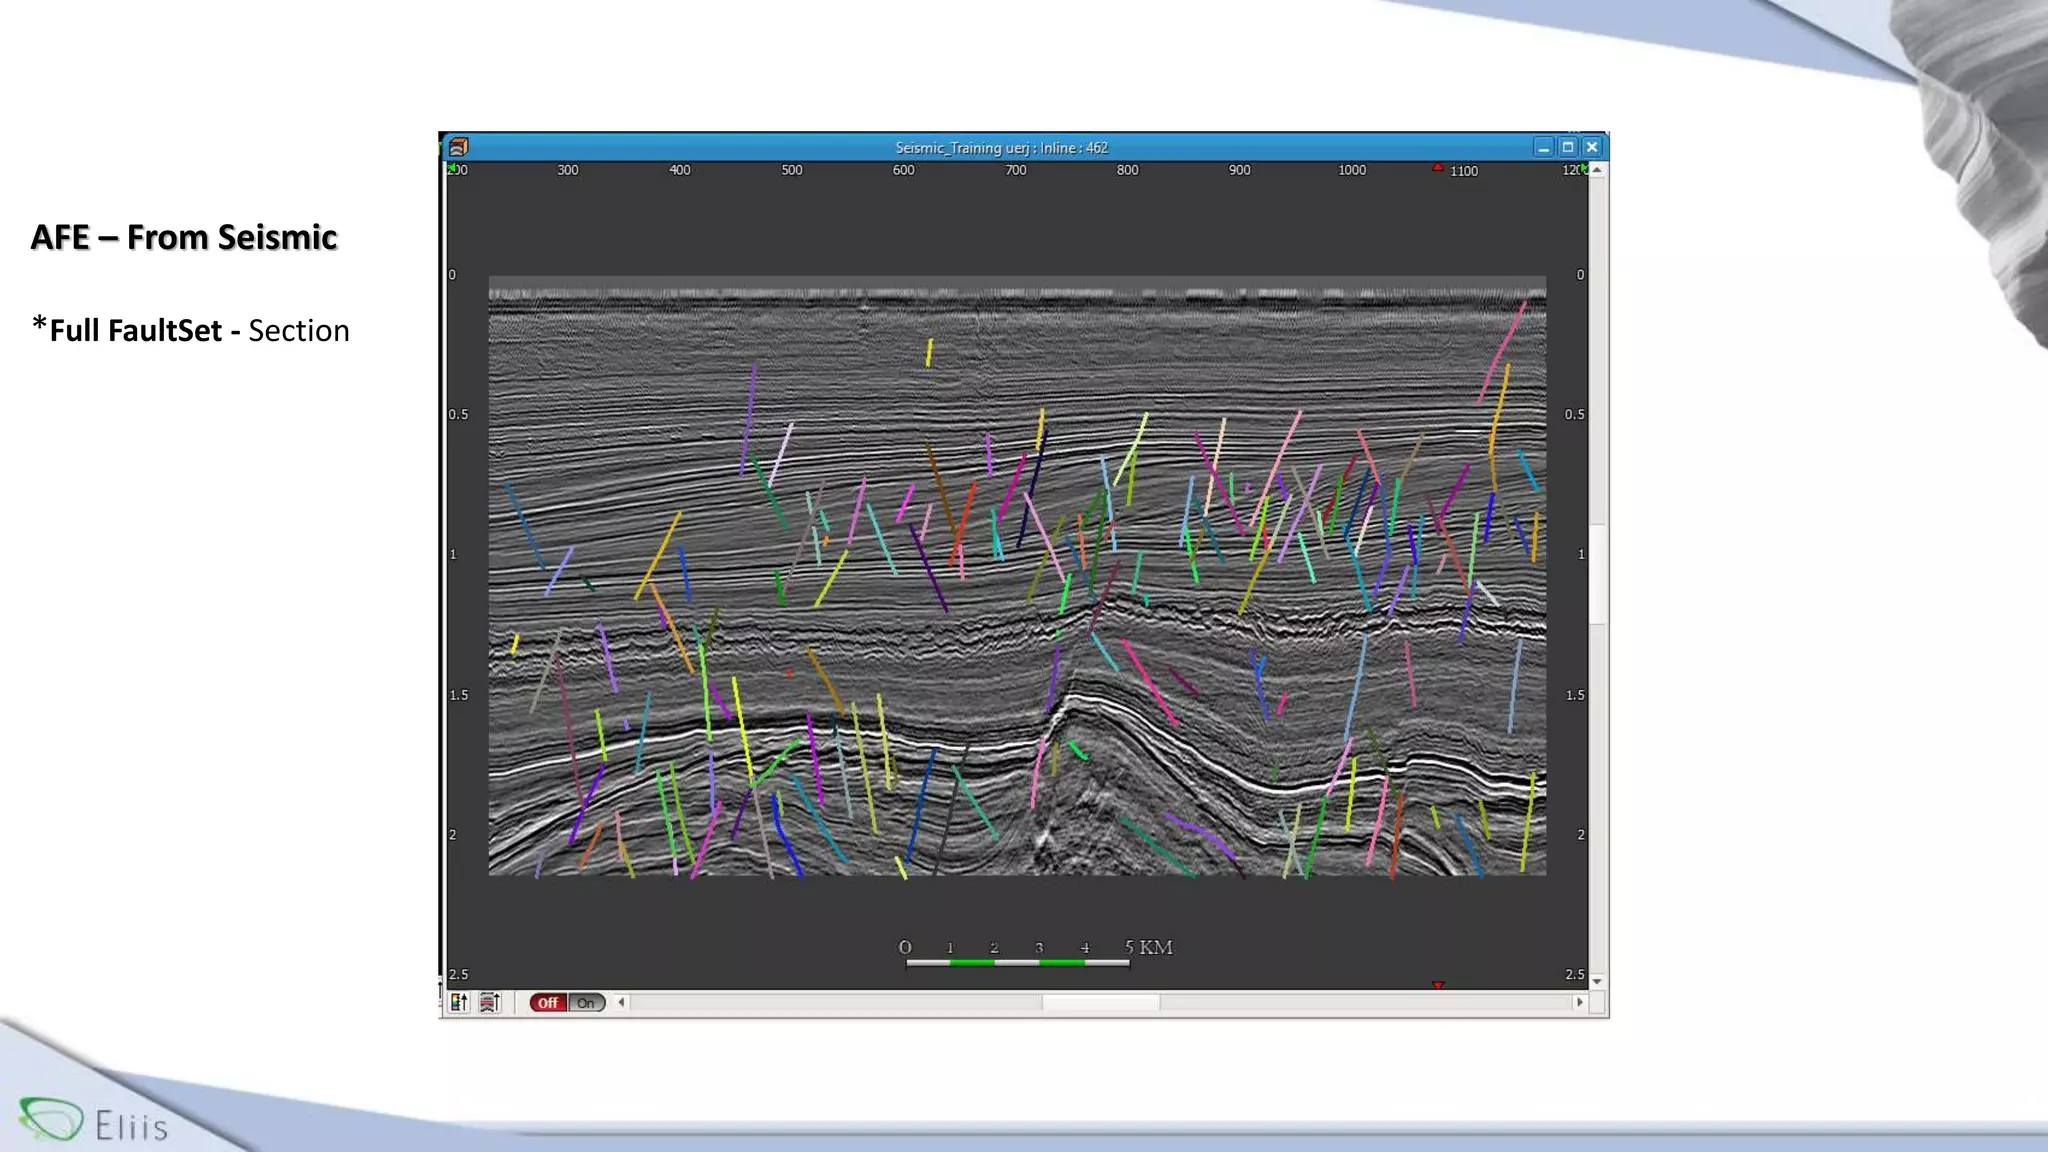Minimize the Seismic_Training inline window

point(1543,147)
